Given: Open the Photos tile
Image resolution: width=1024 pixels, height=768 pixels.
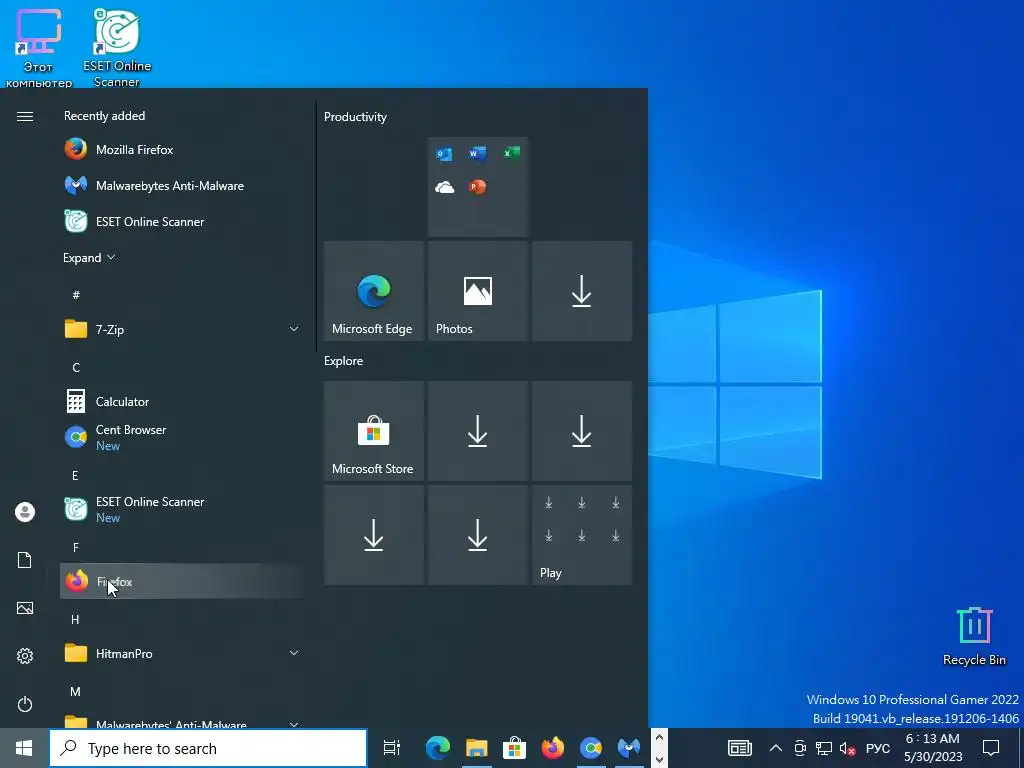Looking at the screenshot, I should click(x=477, y=291).
